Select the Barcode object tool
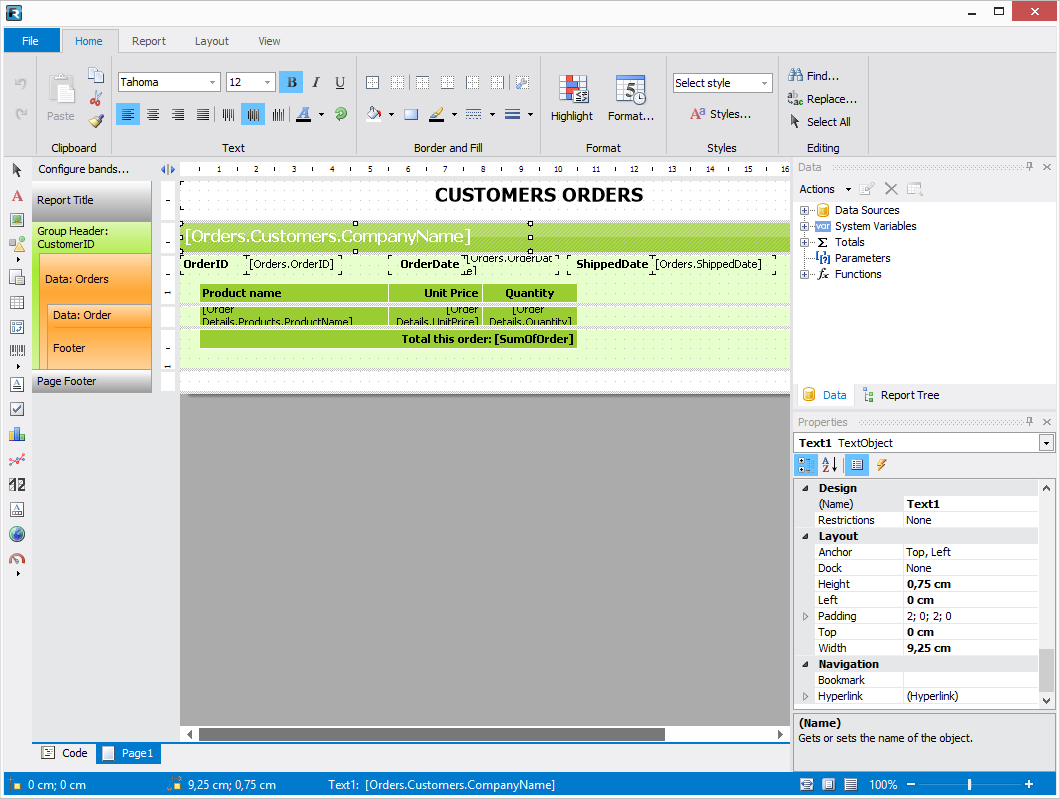 (x=16, y=350)
